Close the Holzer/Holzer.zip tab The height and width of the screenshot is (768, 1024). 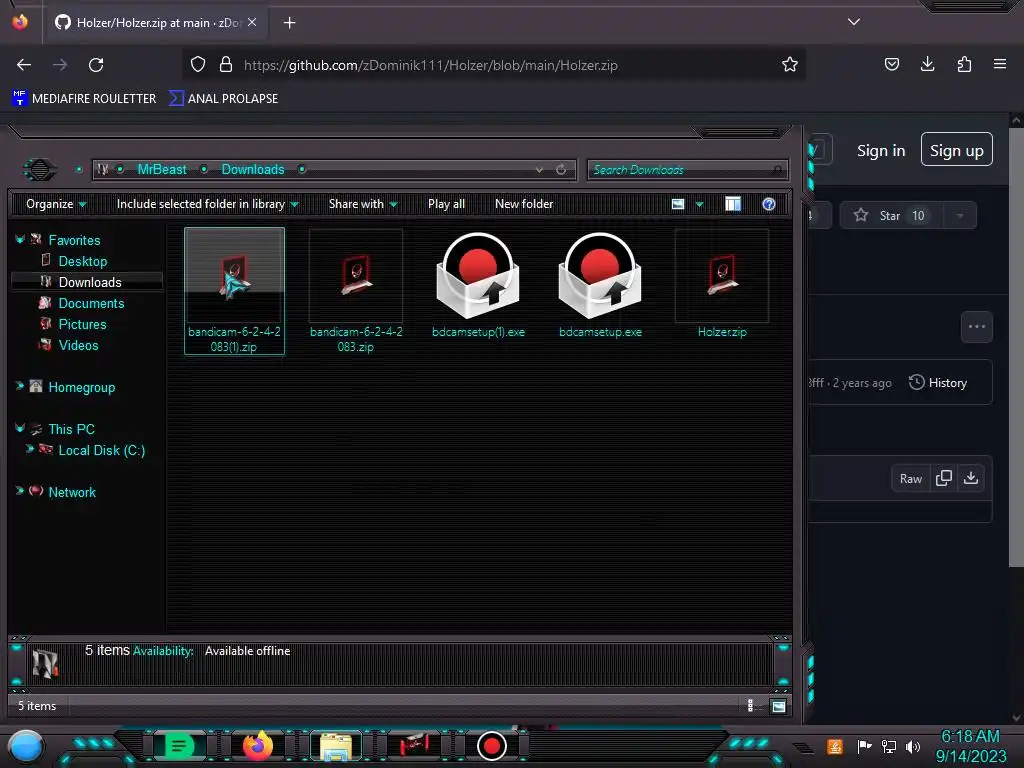coord(252,22)
